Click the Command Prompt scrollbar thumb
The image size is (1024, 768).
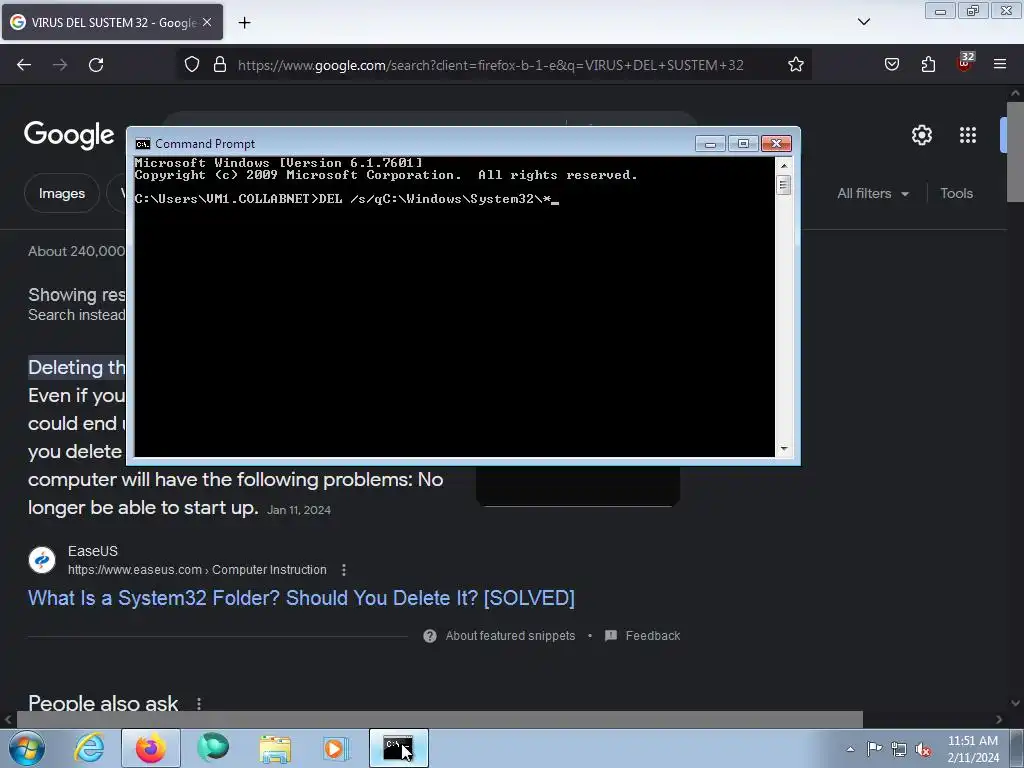(x=784, y=185)
